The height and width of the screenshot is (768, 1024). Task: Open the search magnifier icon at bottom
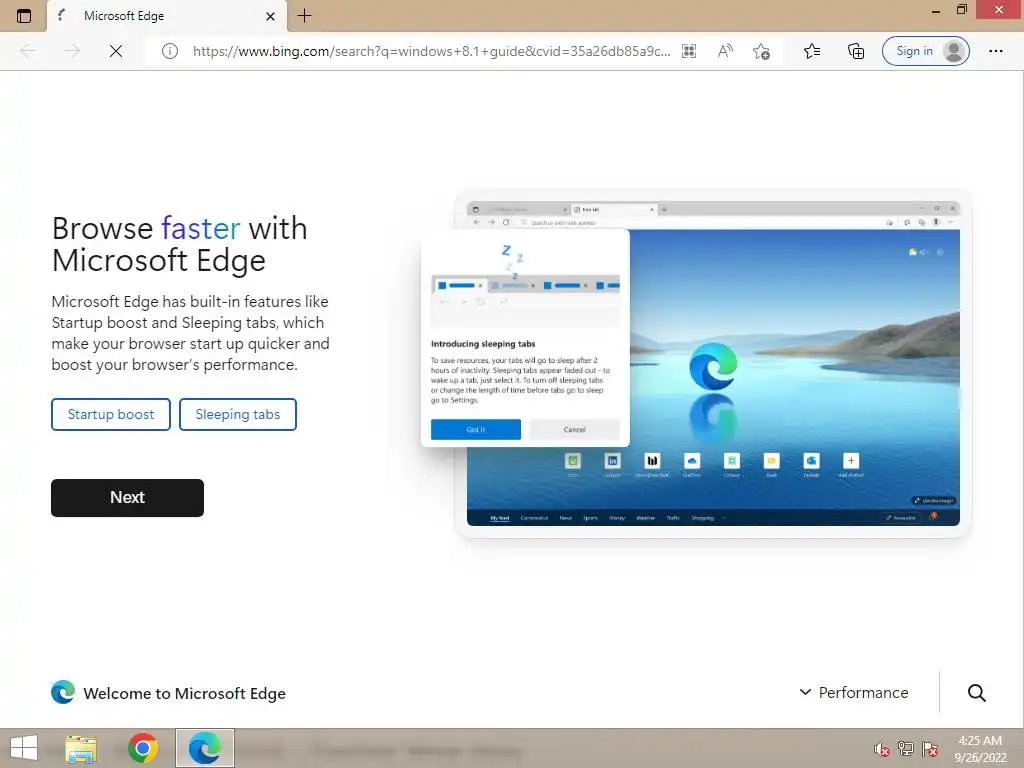tap(976, 693)
